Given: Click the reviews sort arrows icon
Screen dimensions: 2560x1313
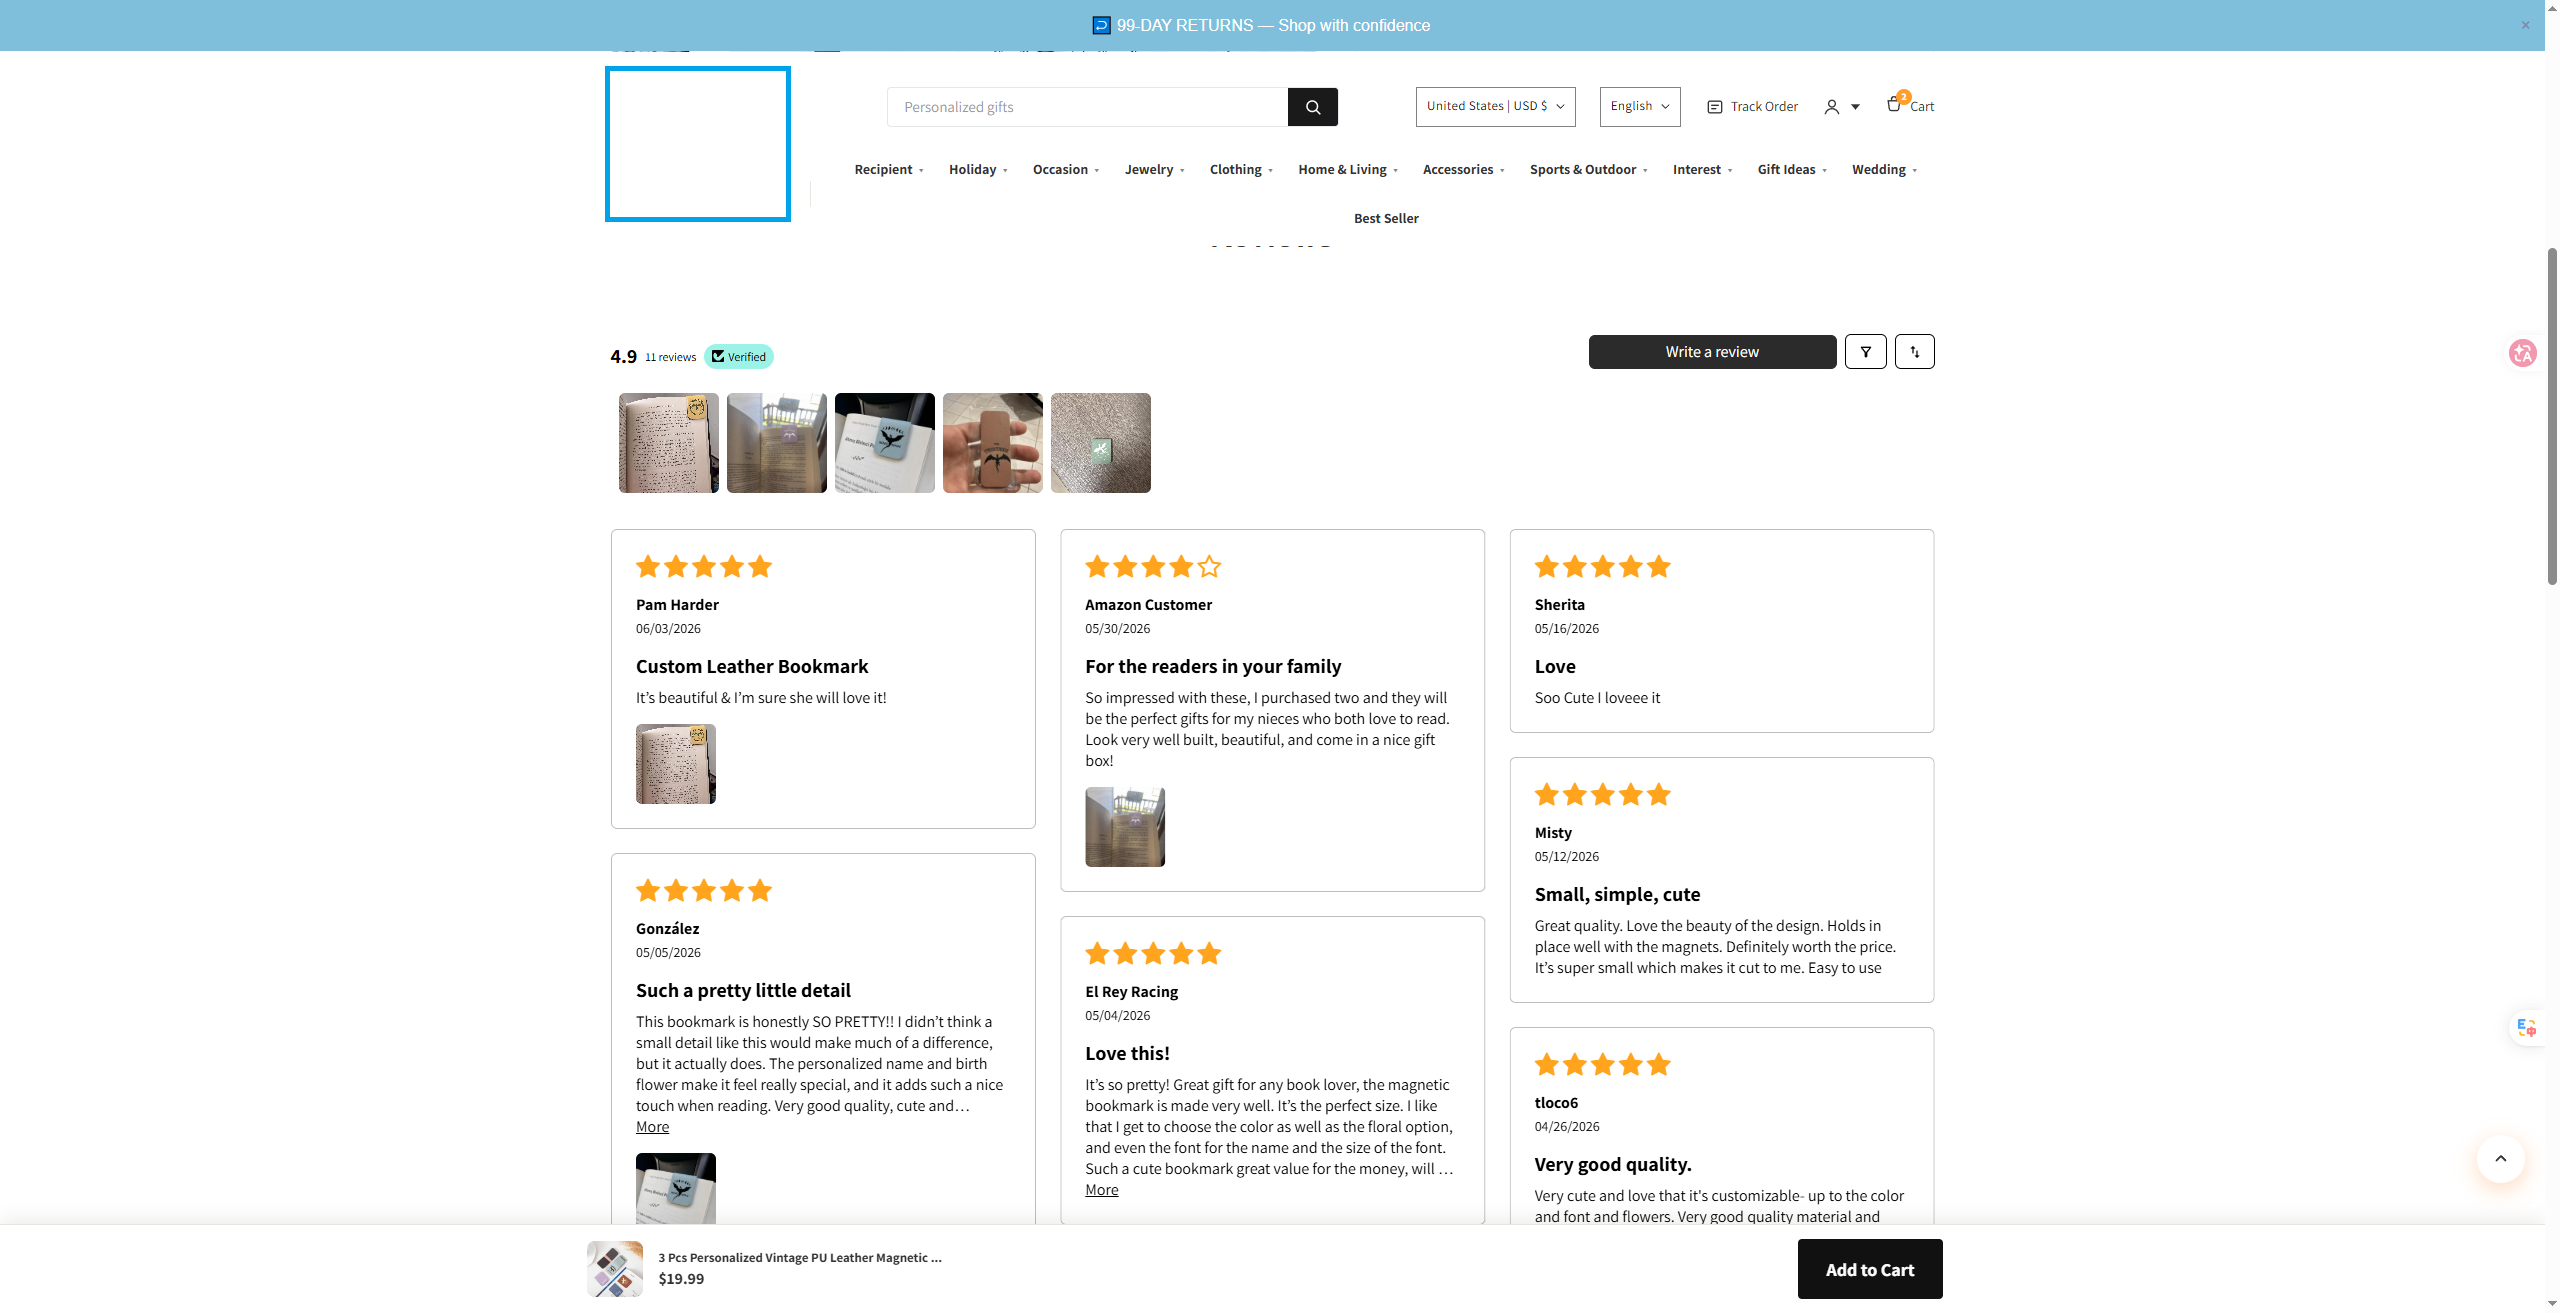Looking at the screenshot, I should pyautogui.click(x=1914, y=352).
